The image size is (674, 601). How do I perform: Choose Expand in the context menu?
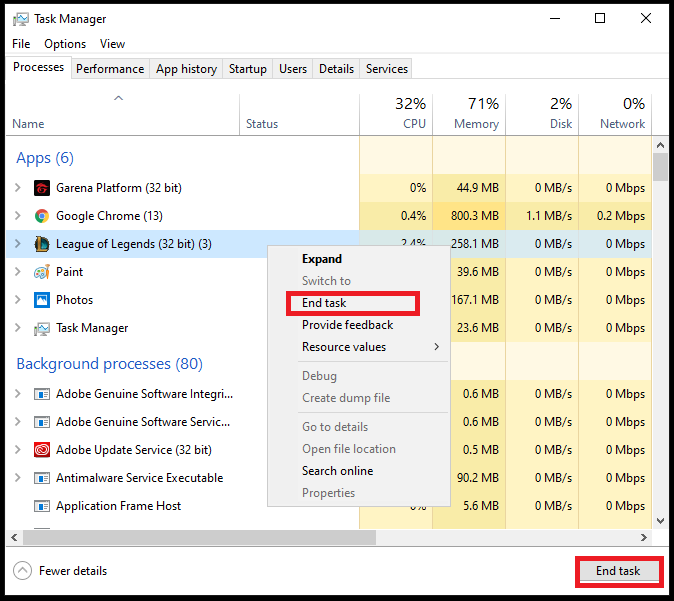pyautogui.click(x=358, y=259)
